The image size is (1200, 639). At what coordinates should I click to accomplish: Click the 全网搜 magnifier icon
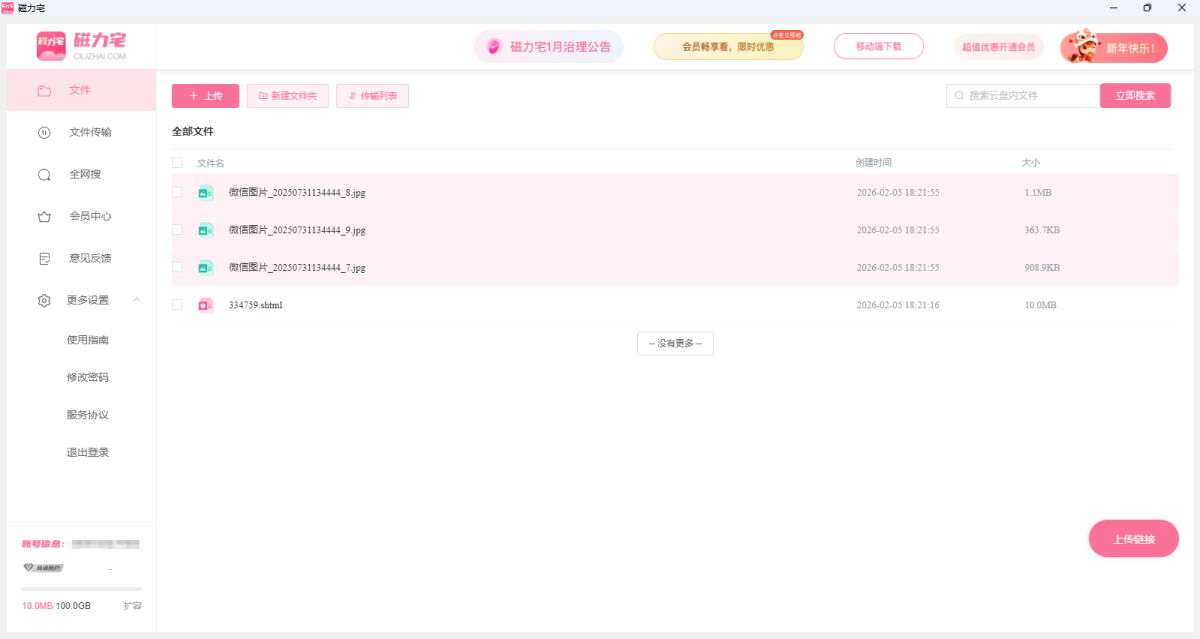(44, 175)
